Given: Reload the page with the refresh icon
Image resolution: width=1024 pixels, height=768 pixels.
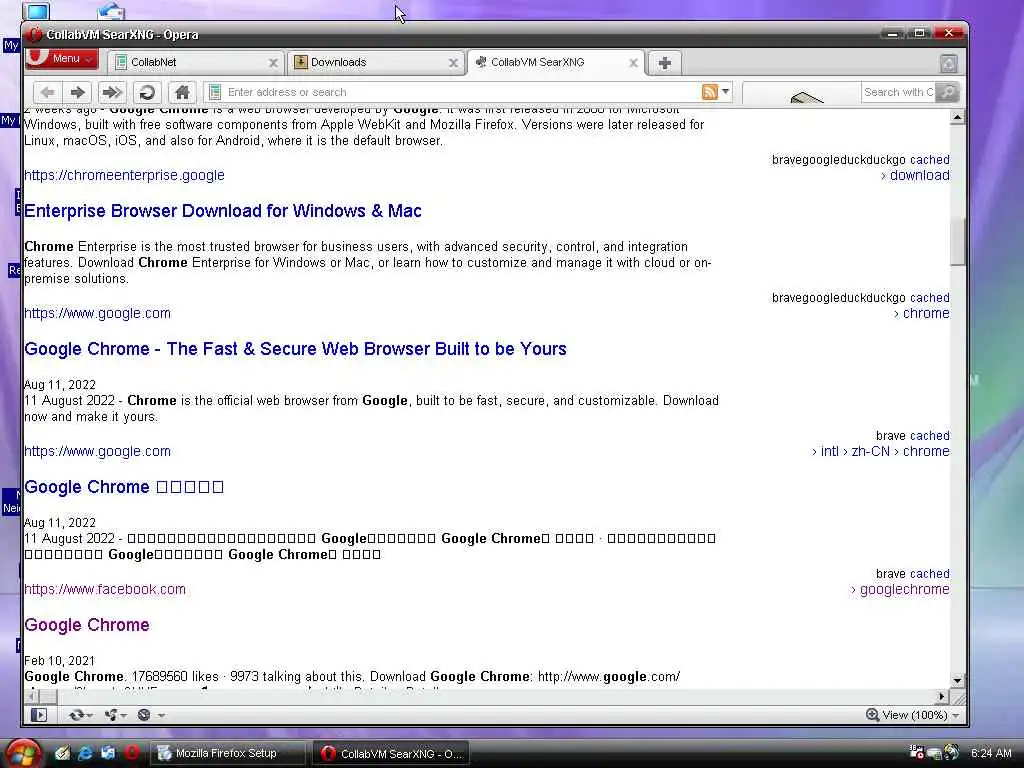Looking at the screenshot, I should tap(147, 92).
